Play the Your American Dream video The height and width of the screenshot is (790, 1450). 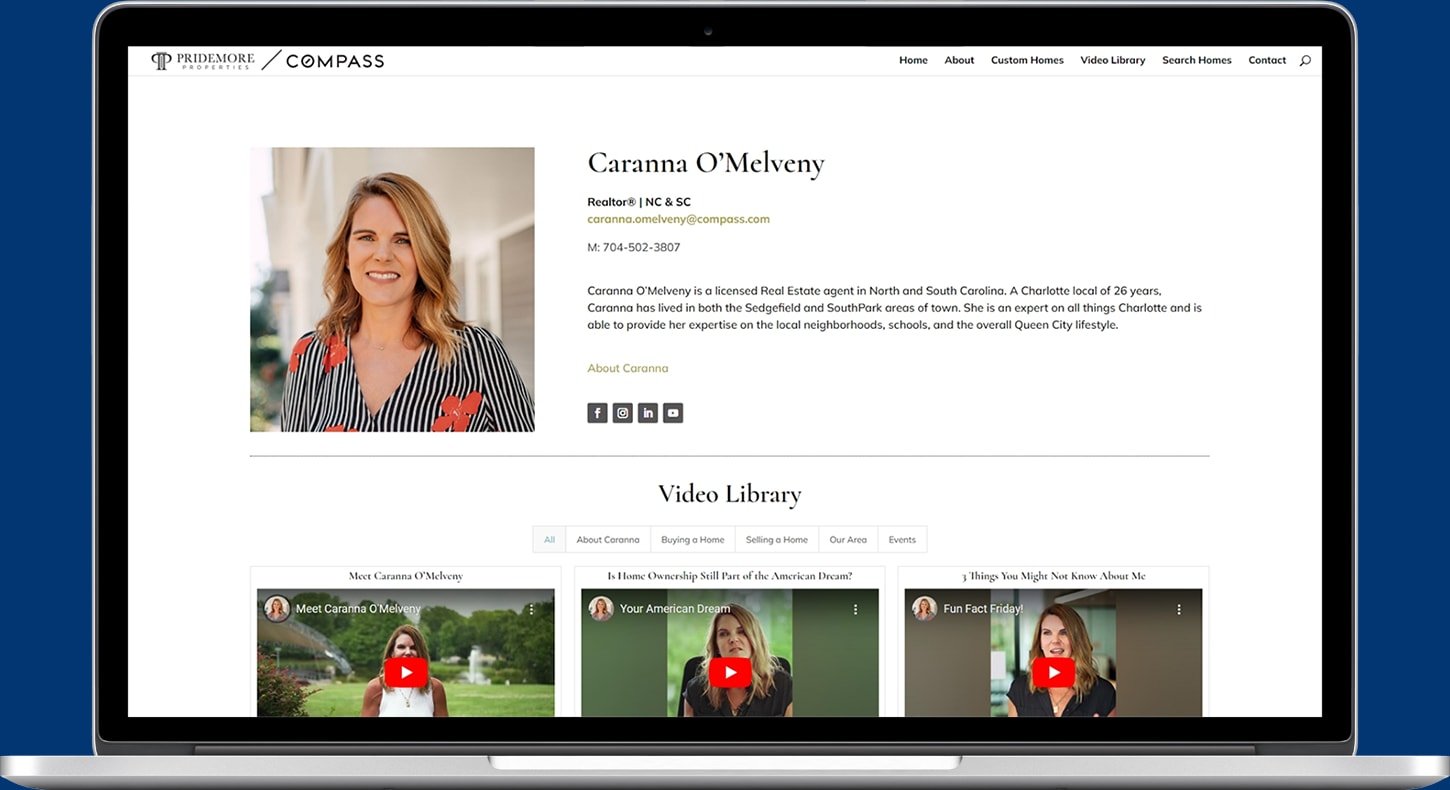pos(730,672)
